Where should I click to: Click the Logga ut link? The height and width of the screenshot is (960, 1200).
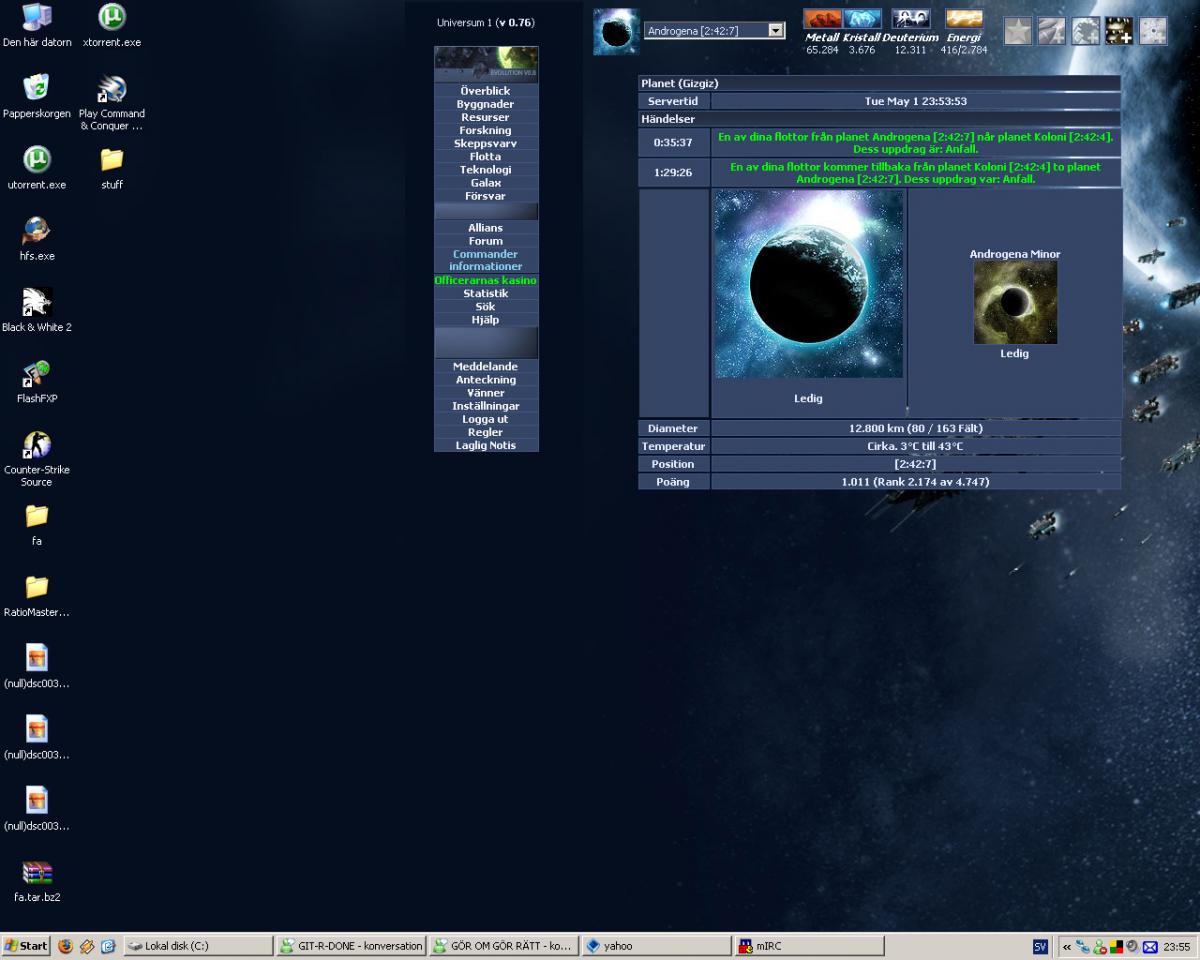pyautogui.click(x=485, y=419)
